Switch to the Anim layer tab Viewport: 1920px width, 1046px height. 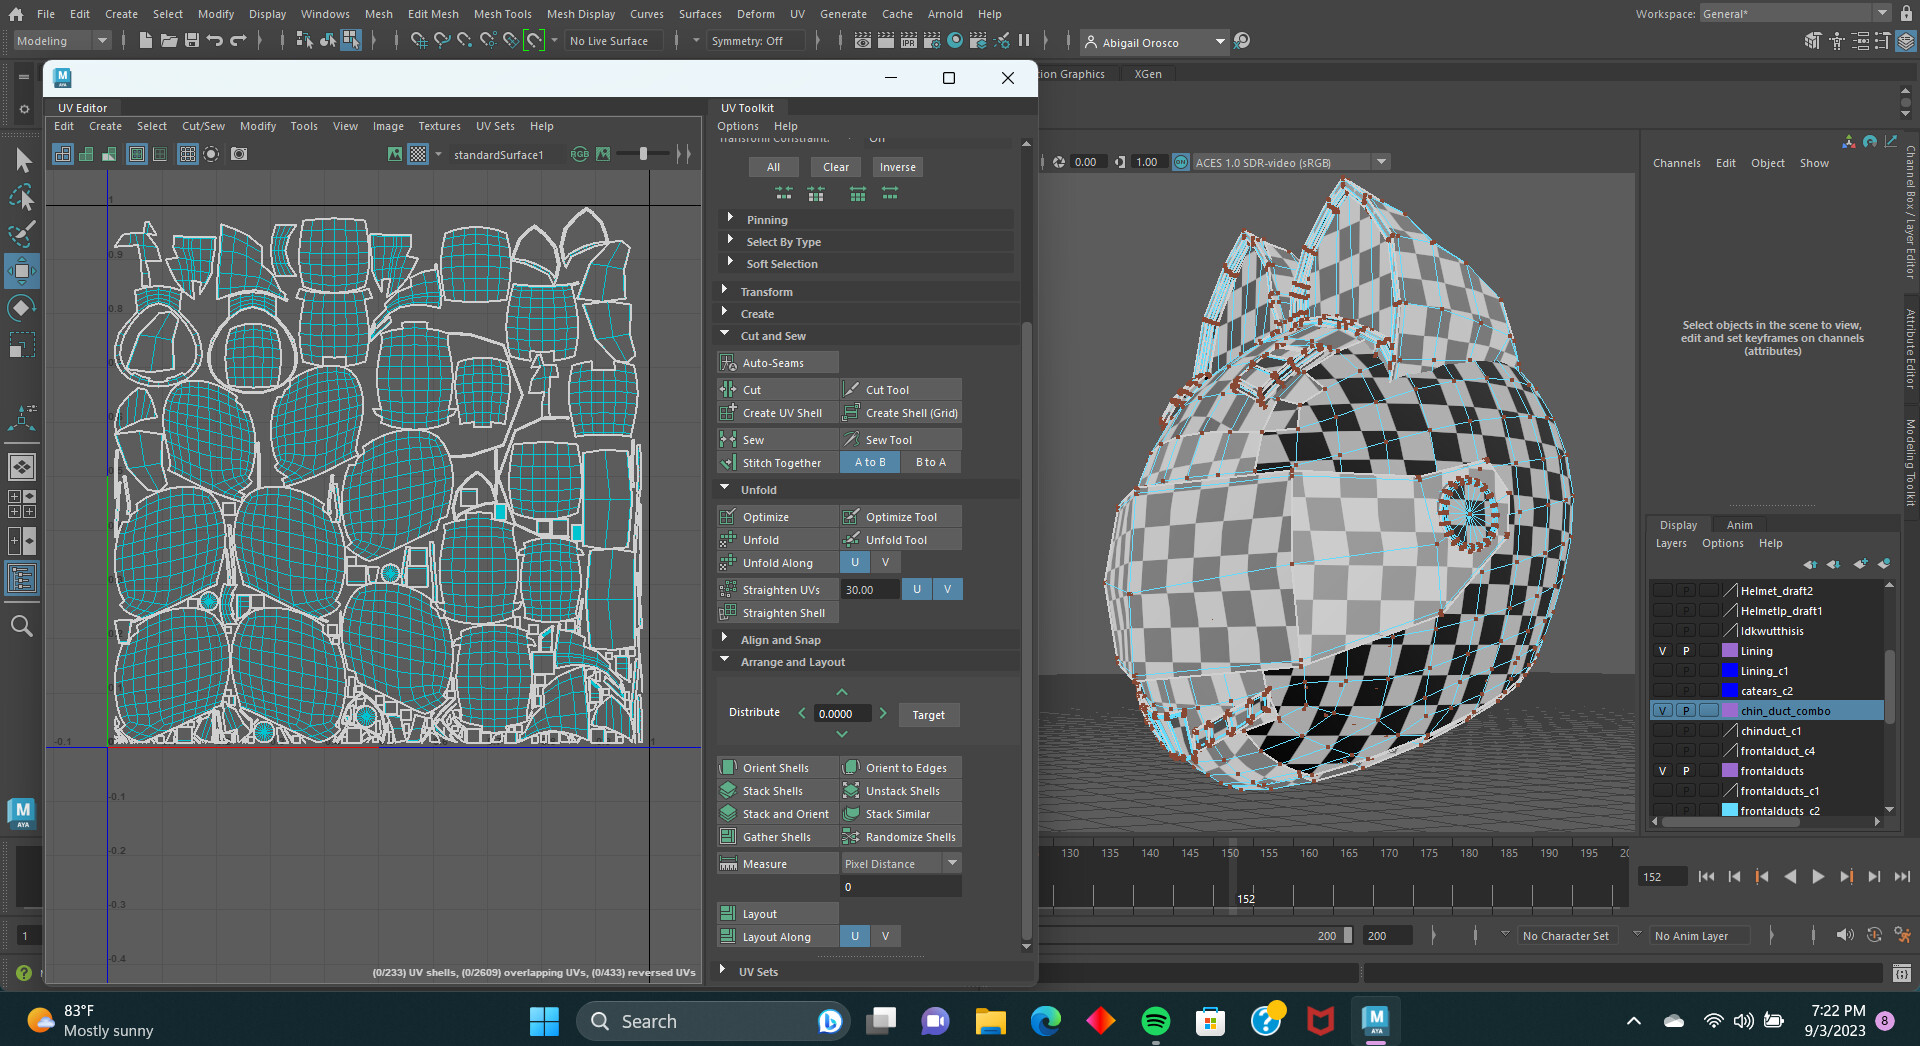(1739, 525)
